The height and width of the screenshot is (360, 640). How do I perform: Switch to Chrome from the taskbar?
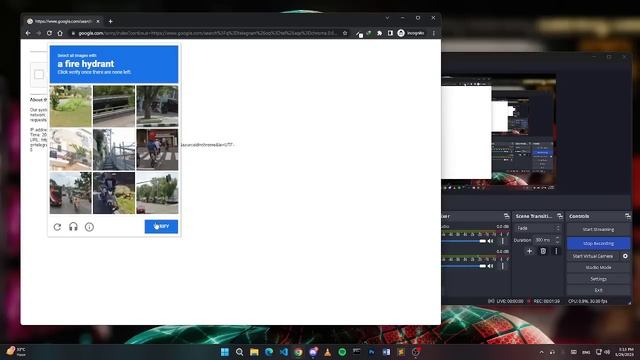pyautogui.click(x=298, y=352)
